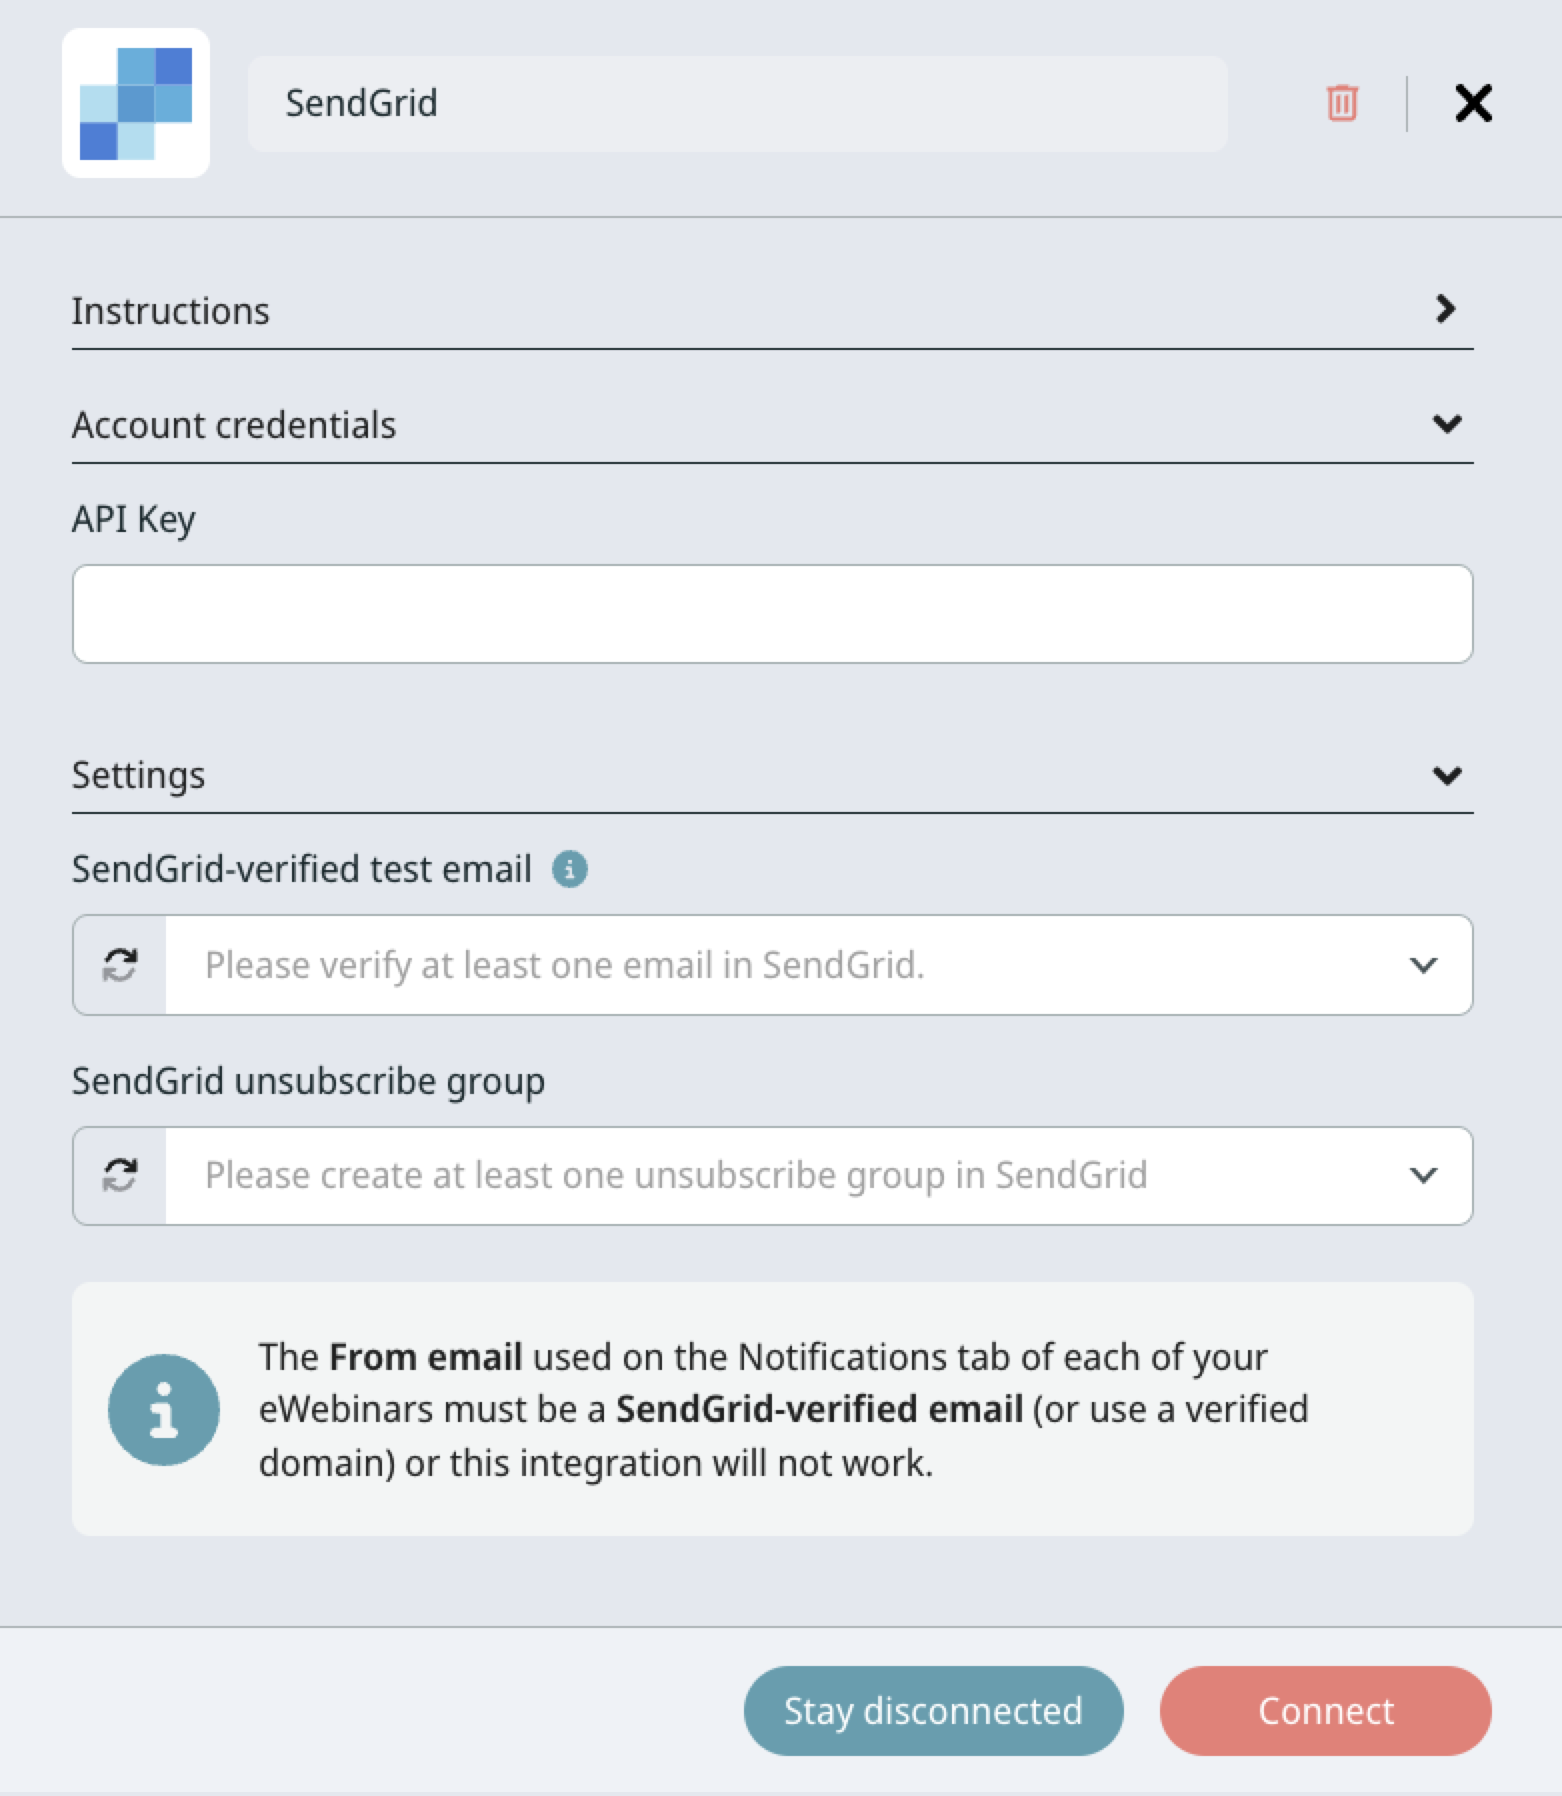Click the info icon beside test email label
Viewport: 1562px width, 1796px height.
pyautogui.click(x=570, y=869)
